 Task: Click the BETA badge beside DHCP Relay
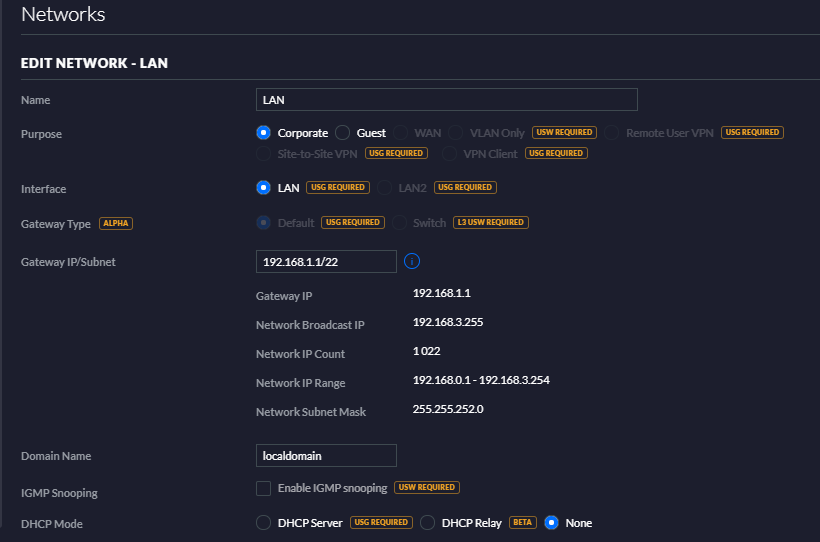(523, 522)
